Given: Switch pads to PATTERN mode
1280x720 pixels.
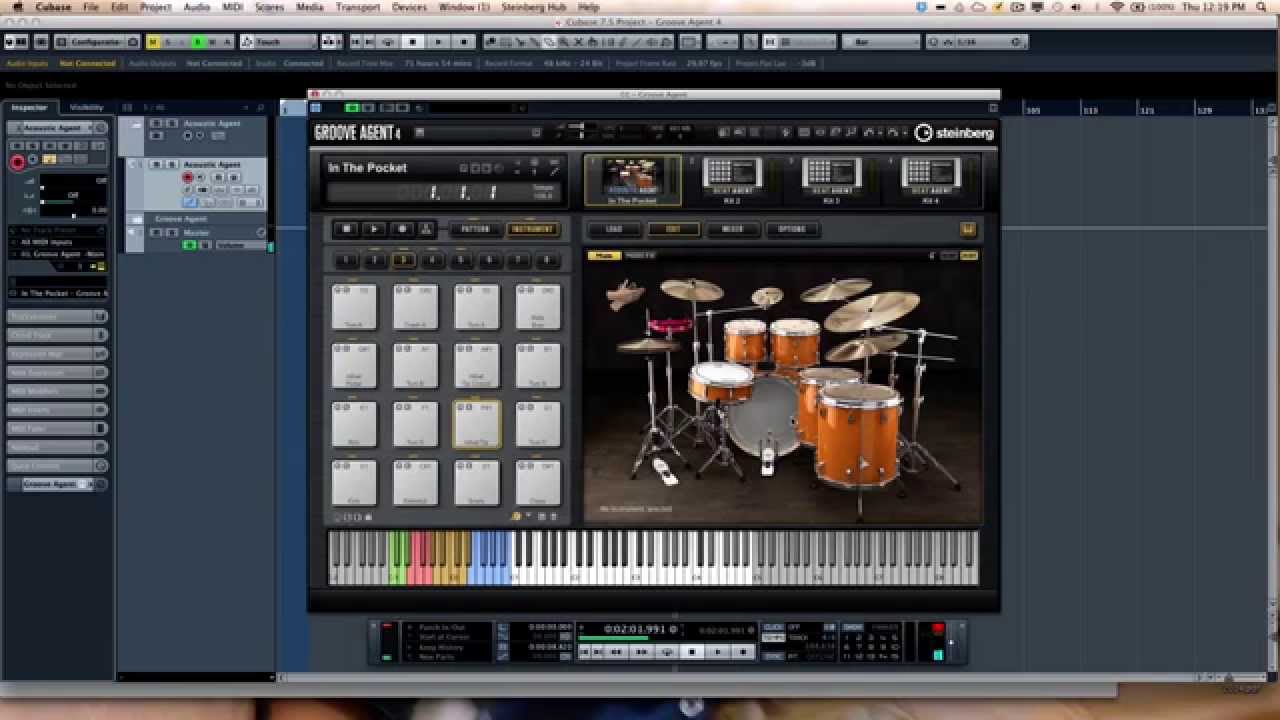Looking at the screenshot, I should 476,229.
